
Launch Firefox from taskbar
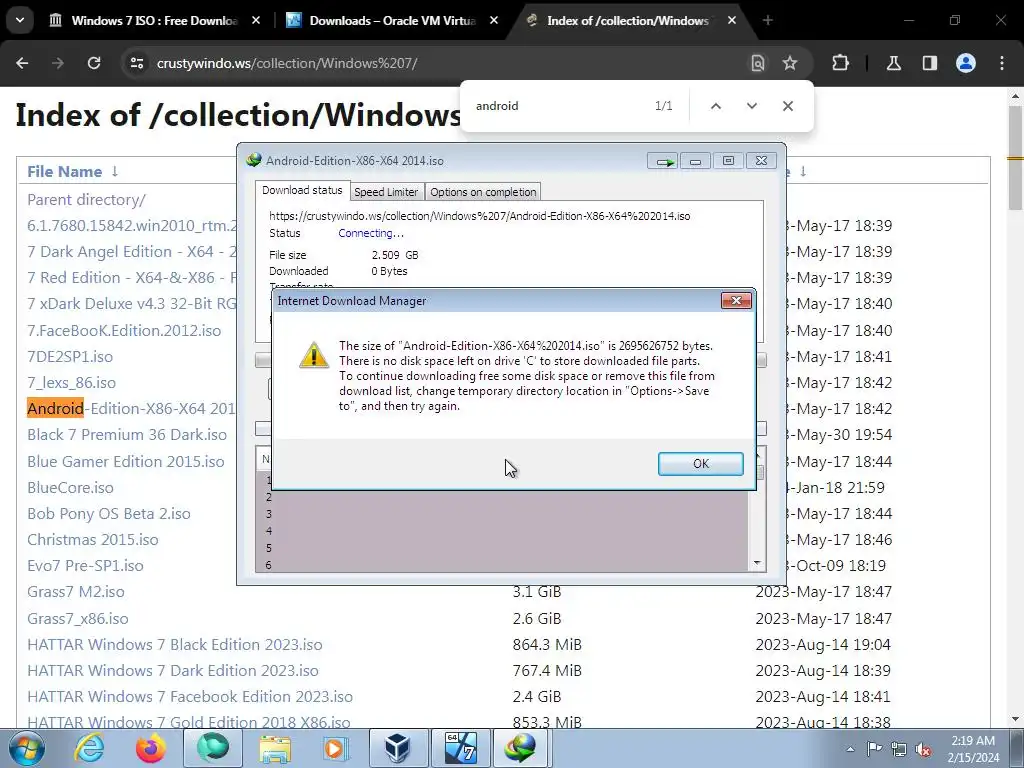click(150, 748)
